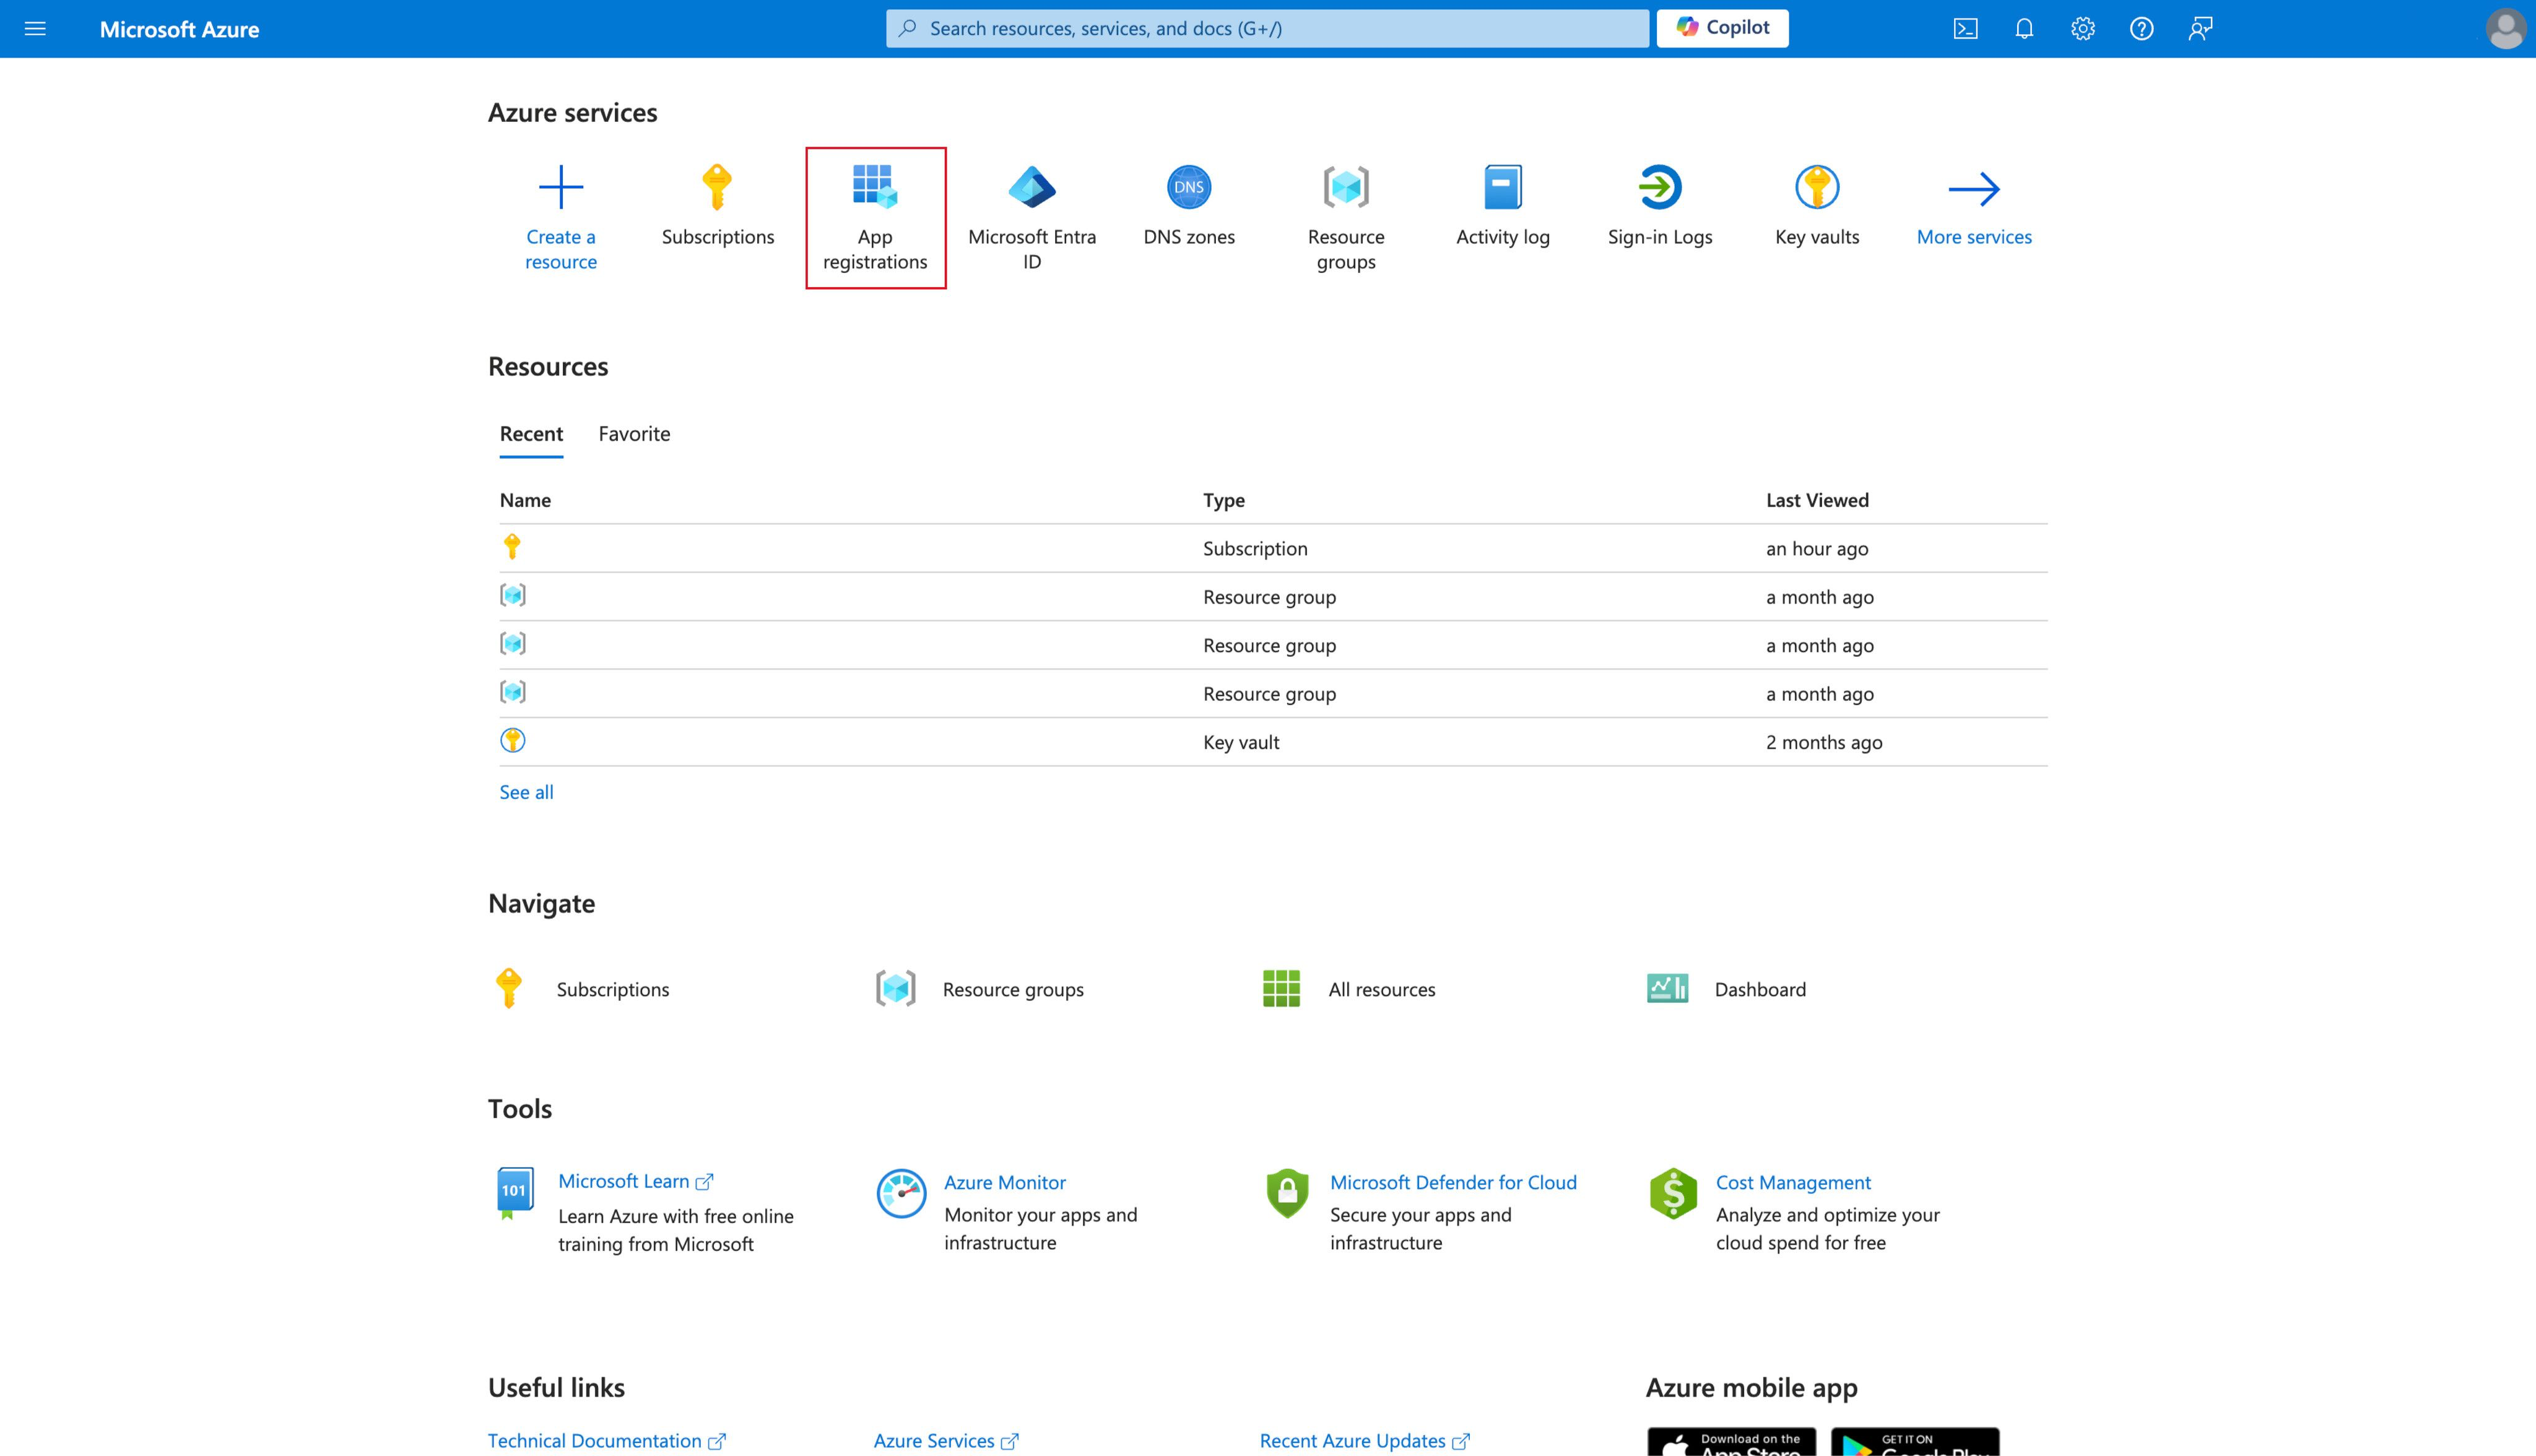Open the hamburger portal menu

(35, 29)
